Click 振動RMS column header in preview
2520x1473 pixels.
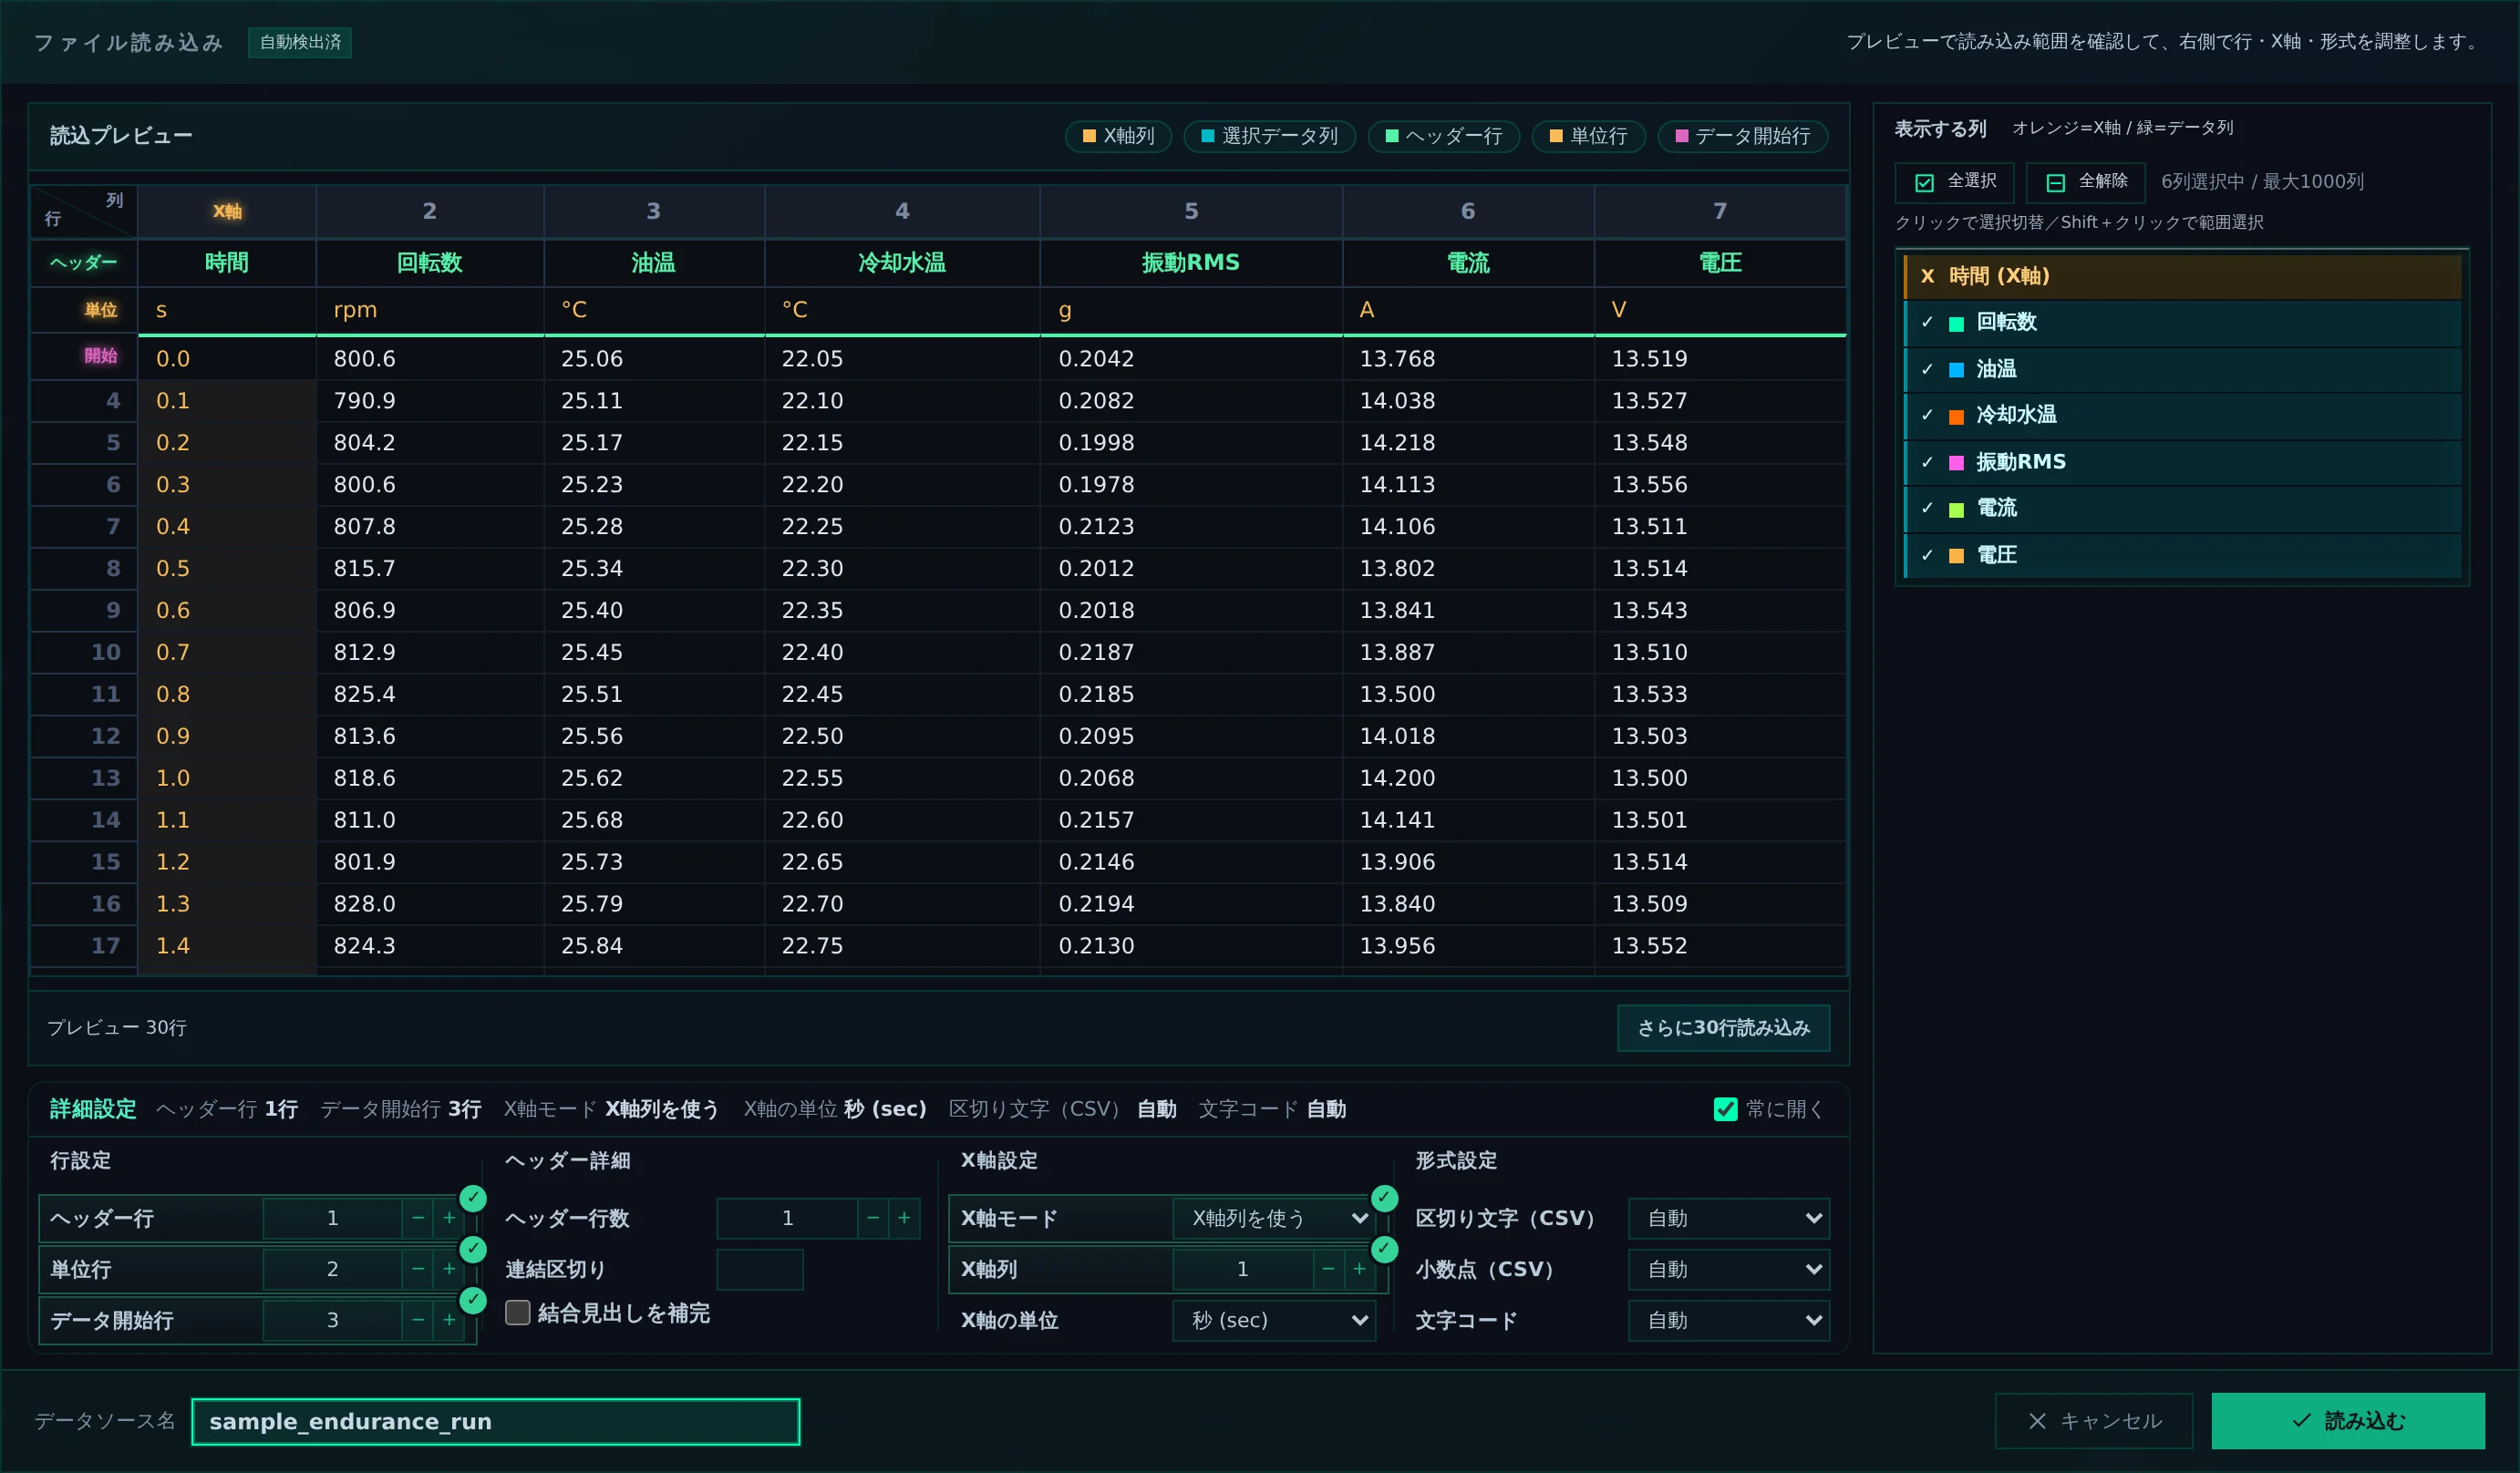1190,263
